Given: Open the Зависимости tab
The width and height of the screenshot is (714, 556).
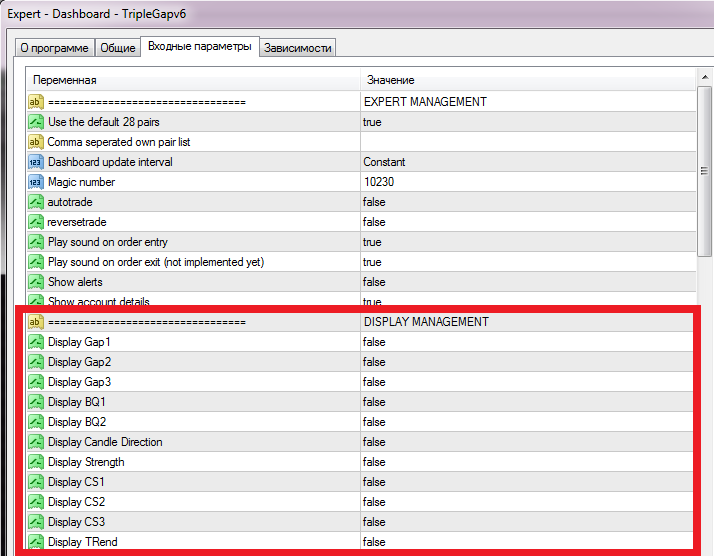Looking at the screenshot, I should click(298, 48).
